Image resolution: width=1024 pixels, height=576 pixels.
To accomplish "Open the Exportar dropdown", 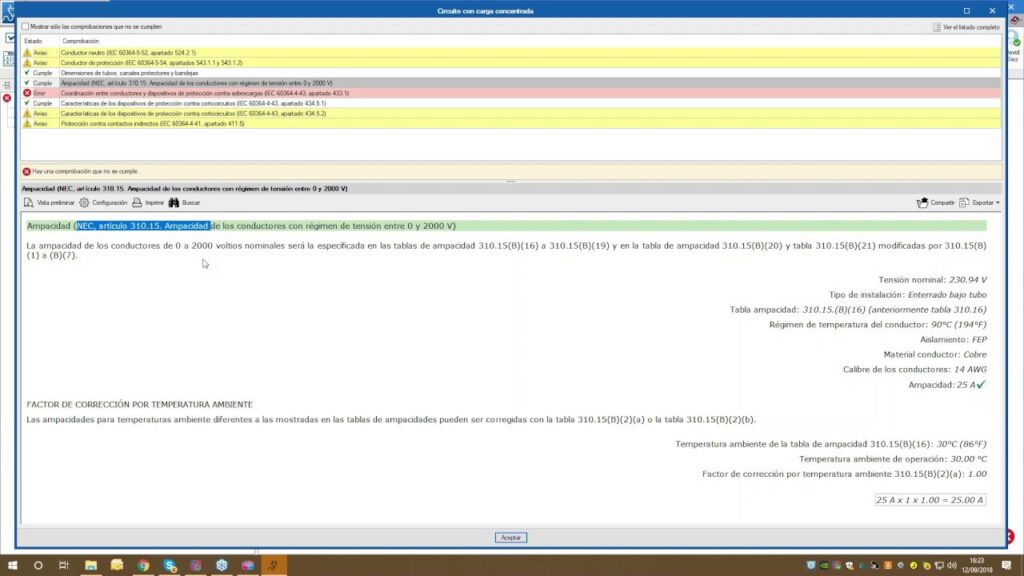I will [980, 203].
